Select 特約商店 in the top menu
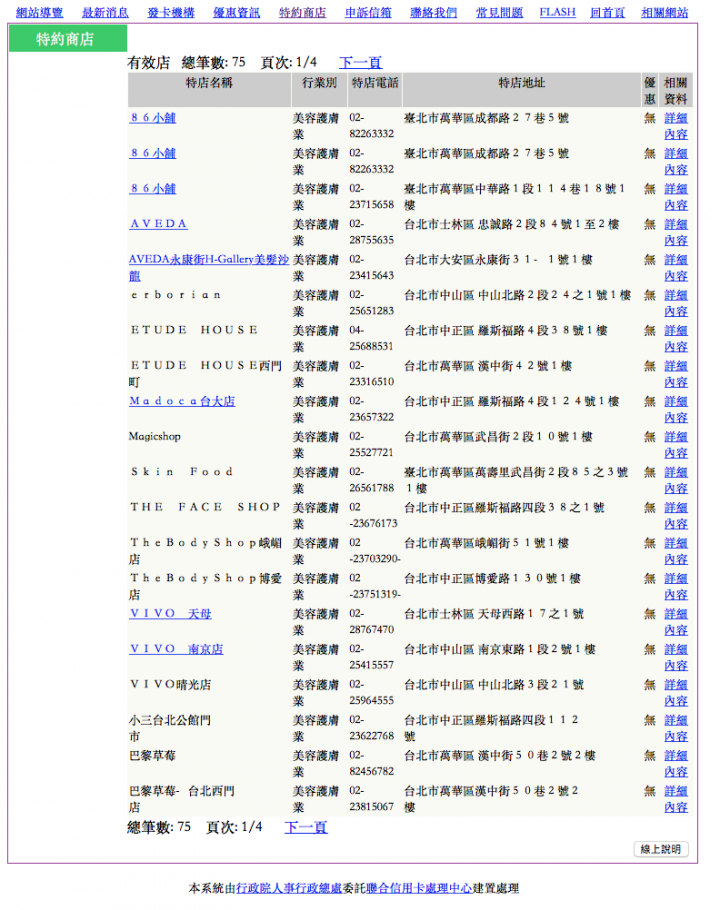Viewport: 720px width, 910px height. pos(302,12)
